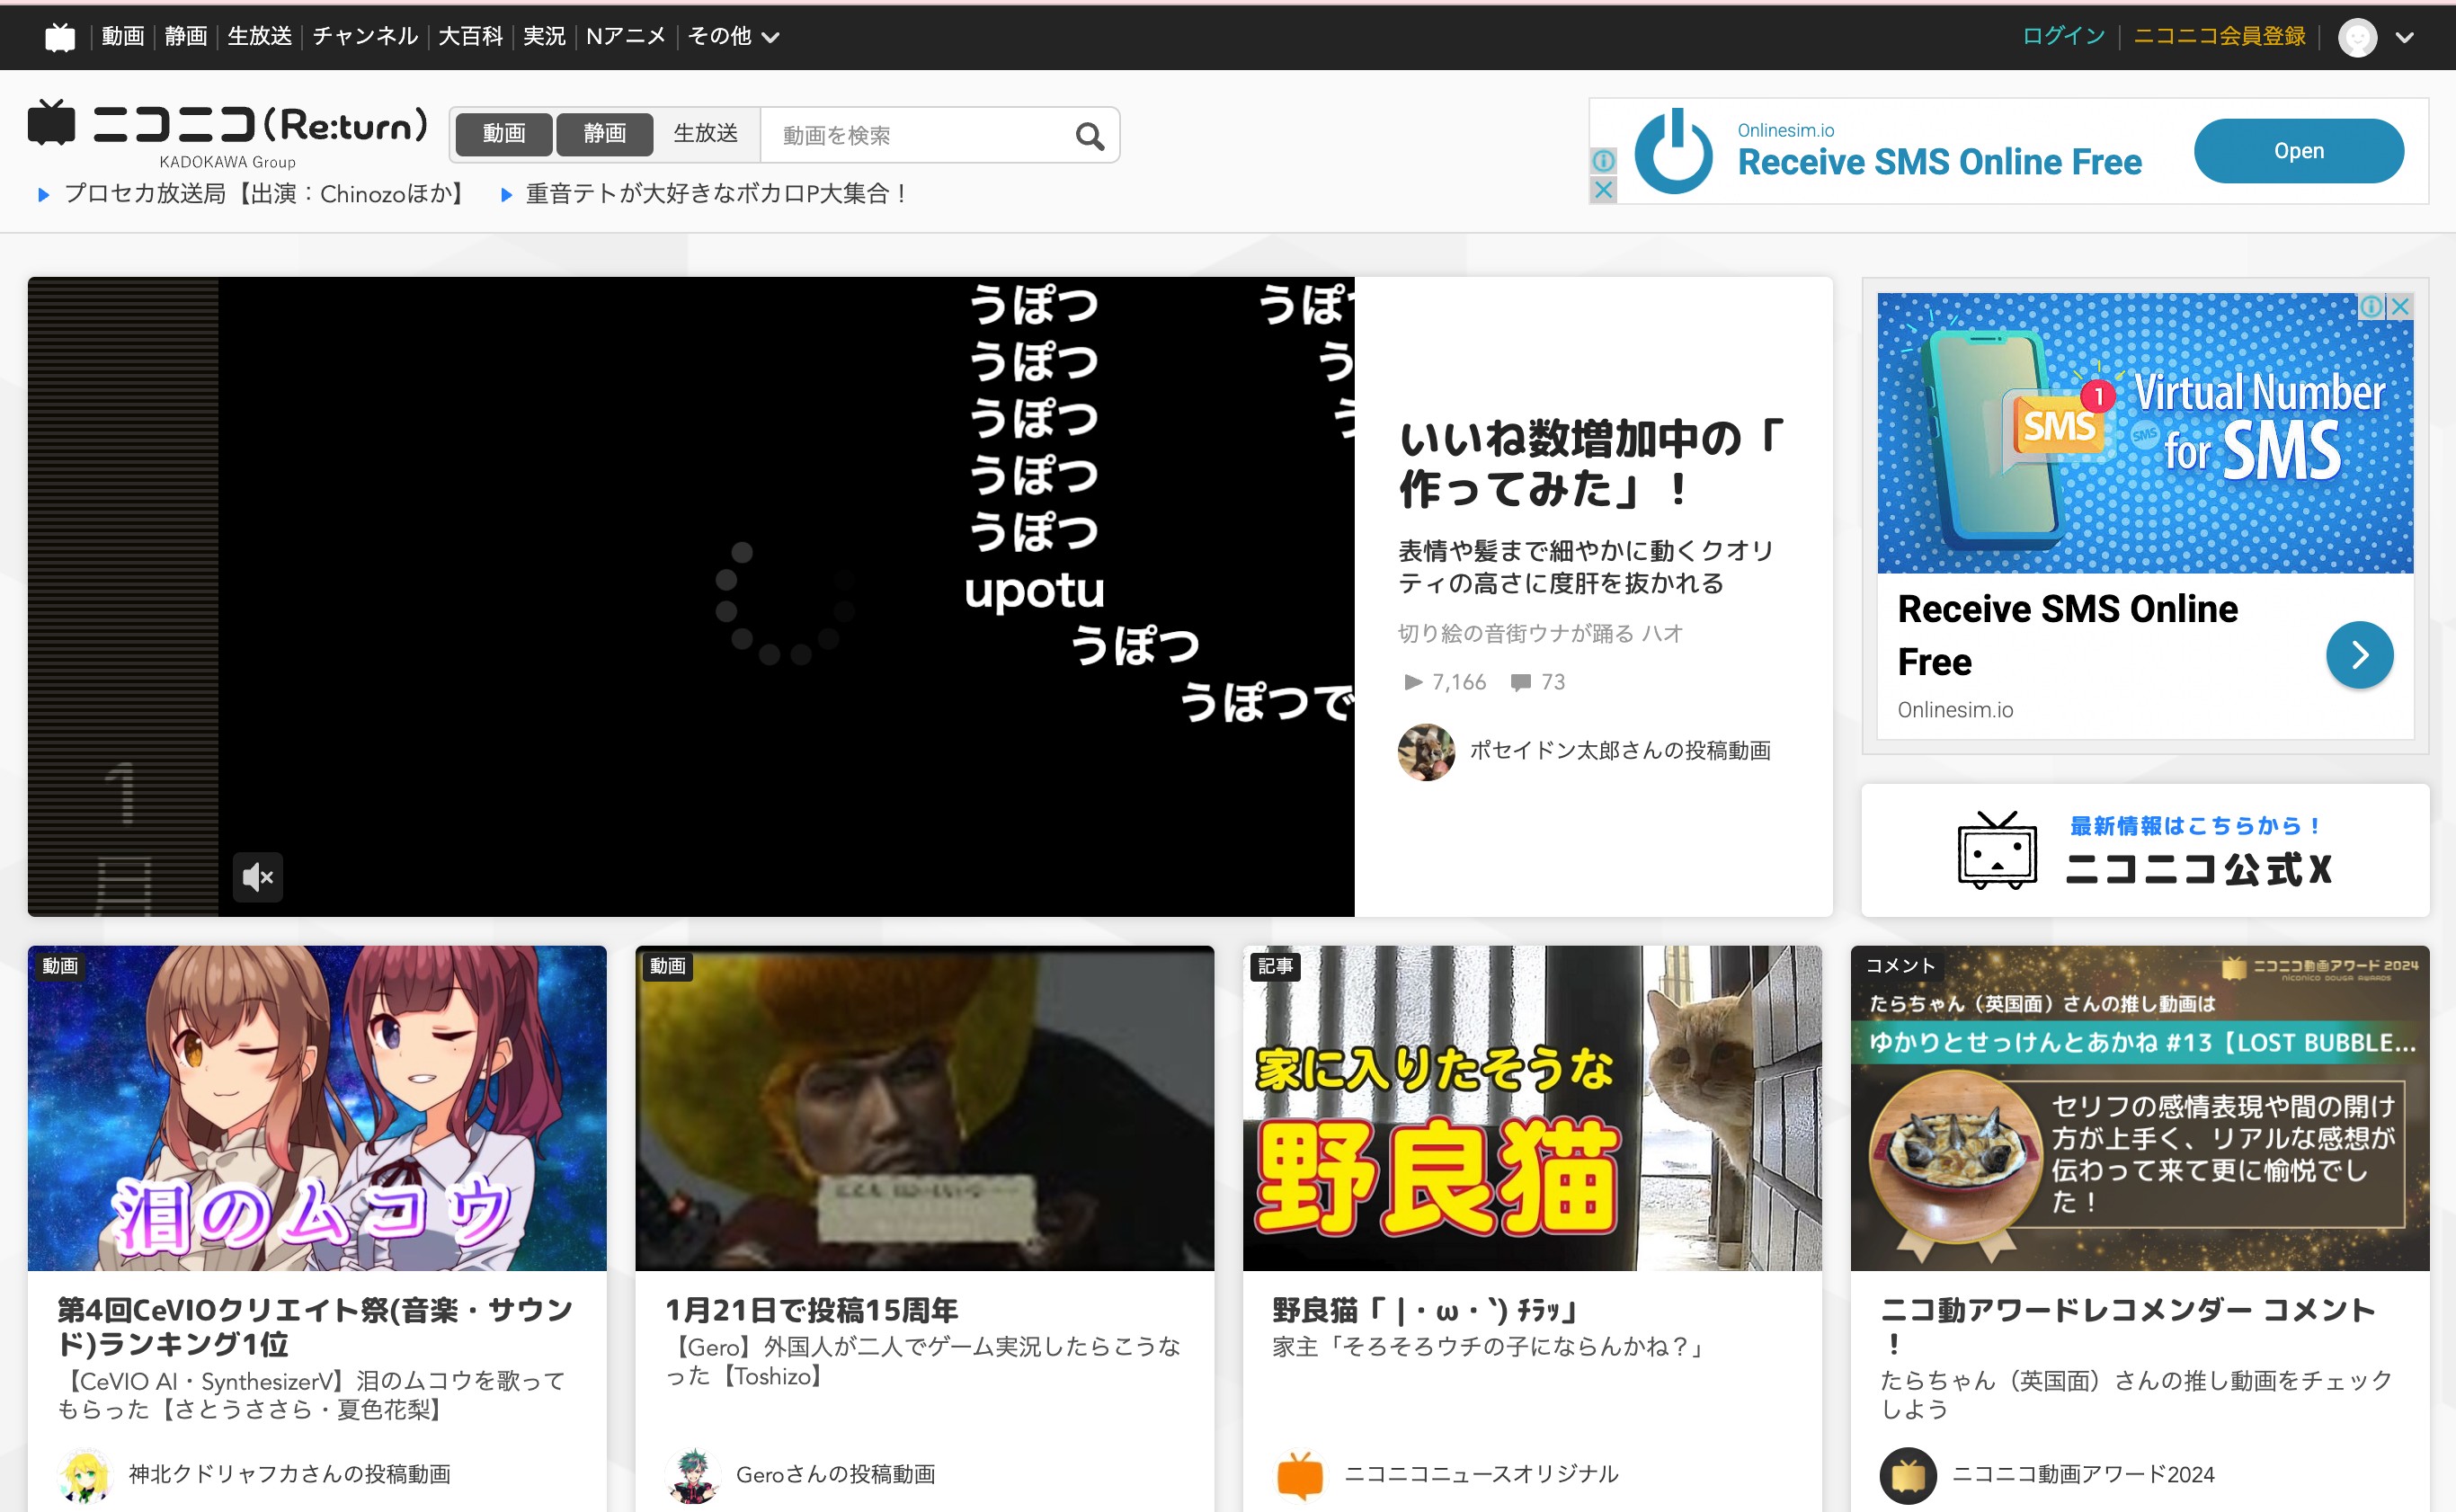Expand the account dropdown chevron
The image size is (2456, 1512).
[2405, 38]
